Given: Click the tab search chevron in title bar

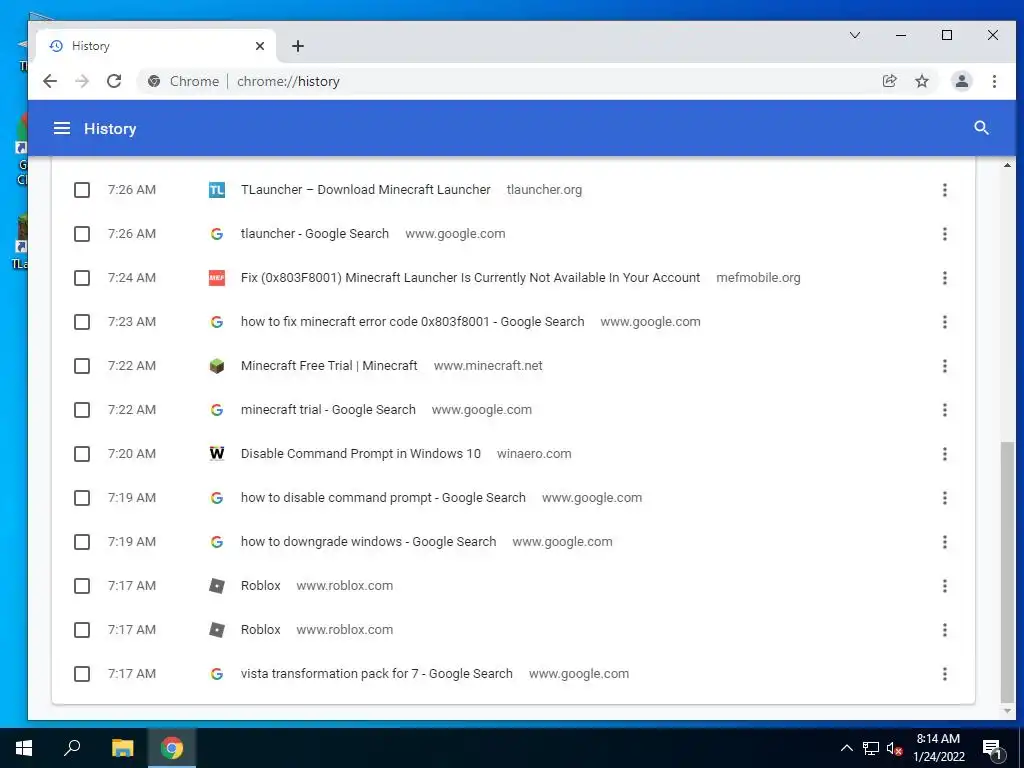Looking at the screenshot, I should [x=854, y=35].
